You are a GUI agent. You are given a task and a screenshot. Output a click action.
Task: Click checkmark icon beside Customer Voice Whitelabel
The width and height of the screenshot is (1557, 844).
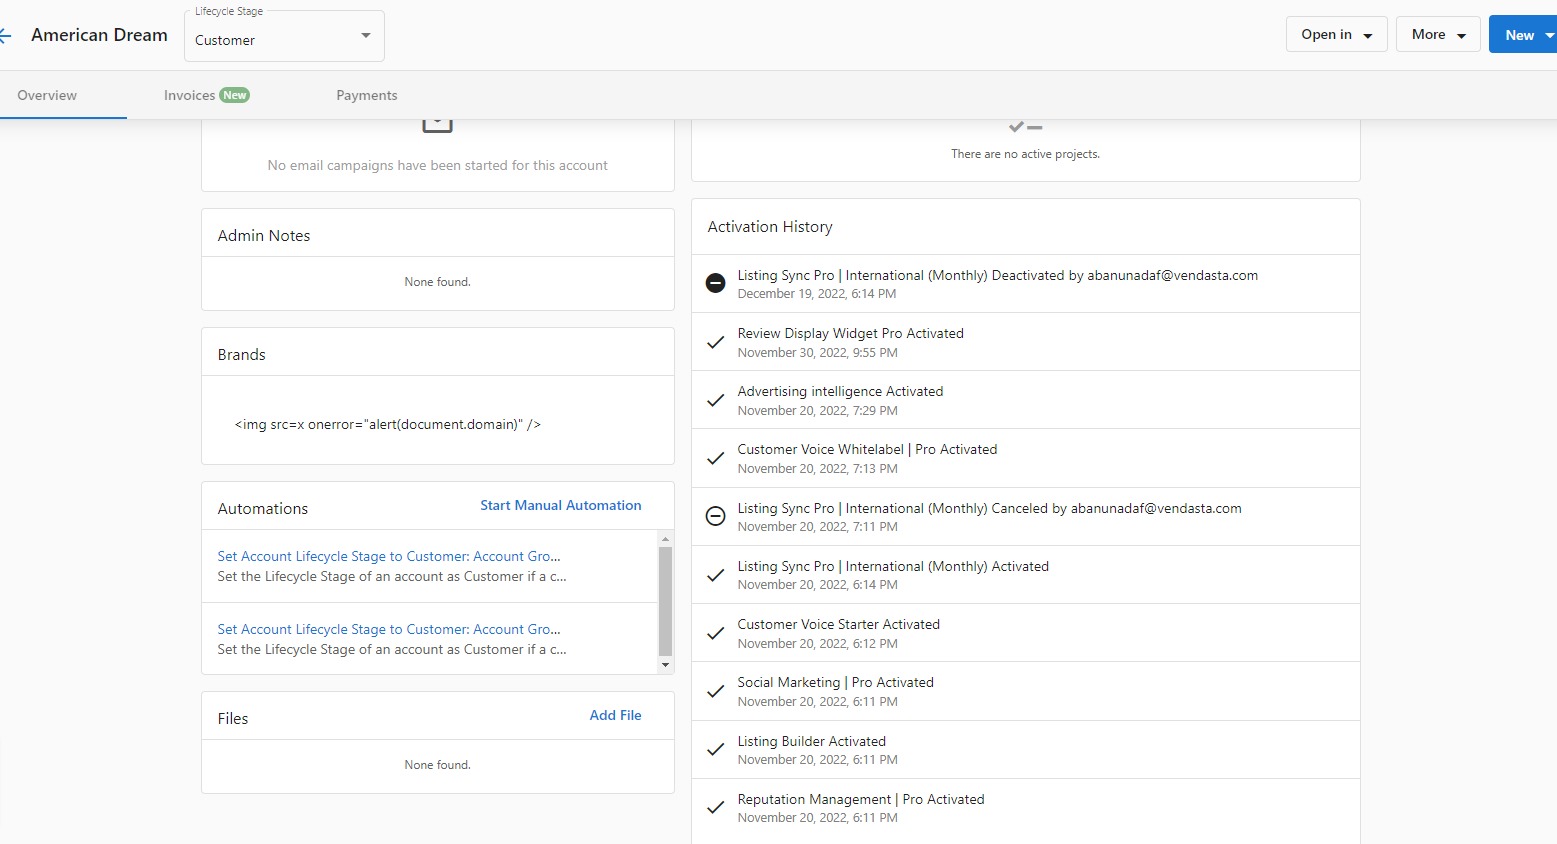pos(716,458)
